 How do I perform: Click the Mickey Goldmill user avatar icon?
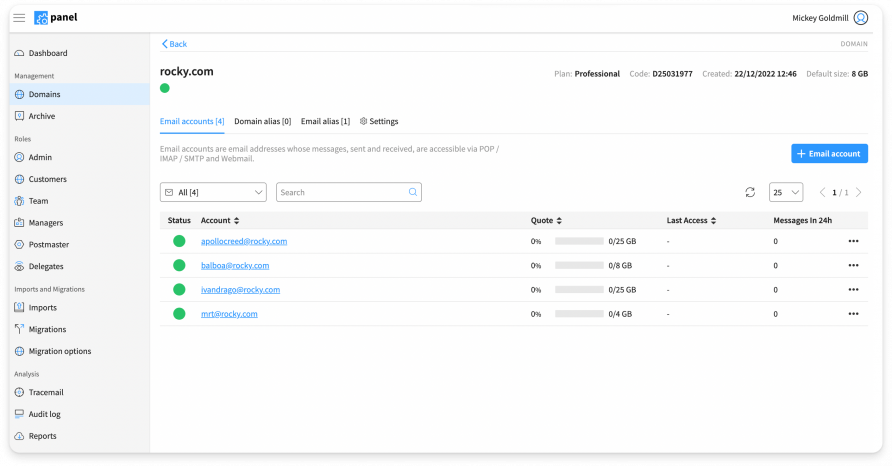pos(861,18)
